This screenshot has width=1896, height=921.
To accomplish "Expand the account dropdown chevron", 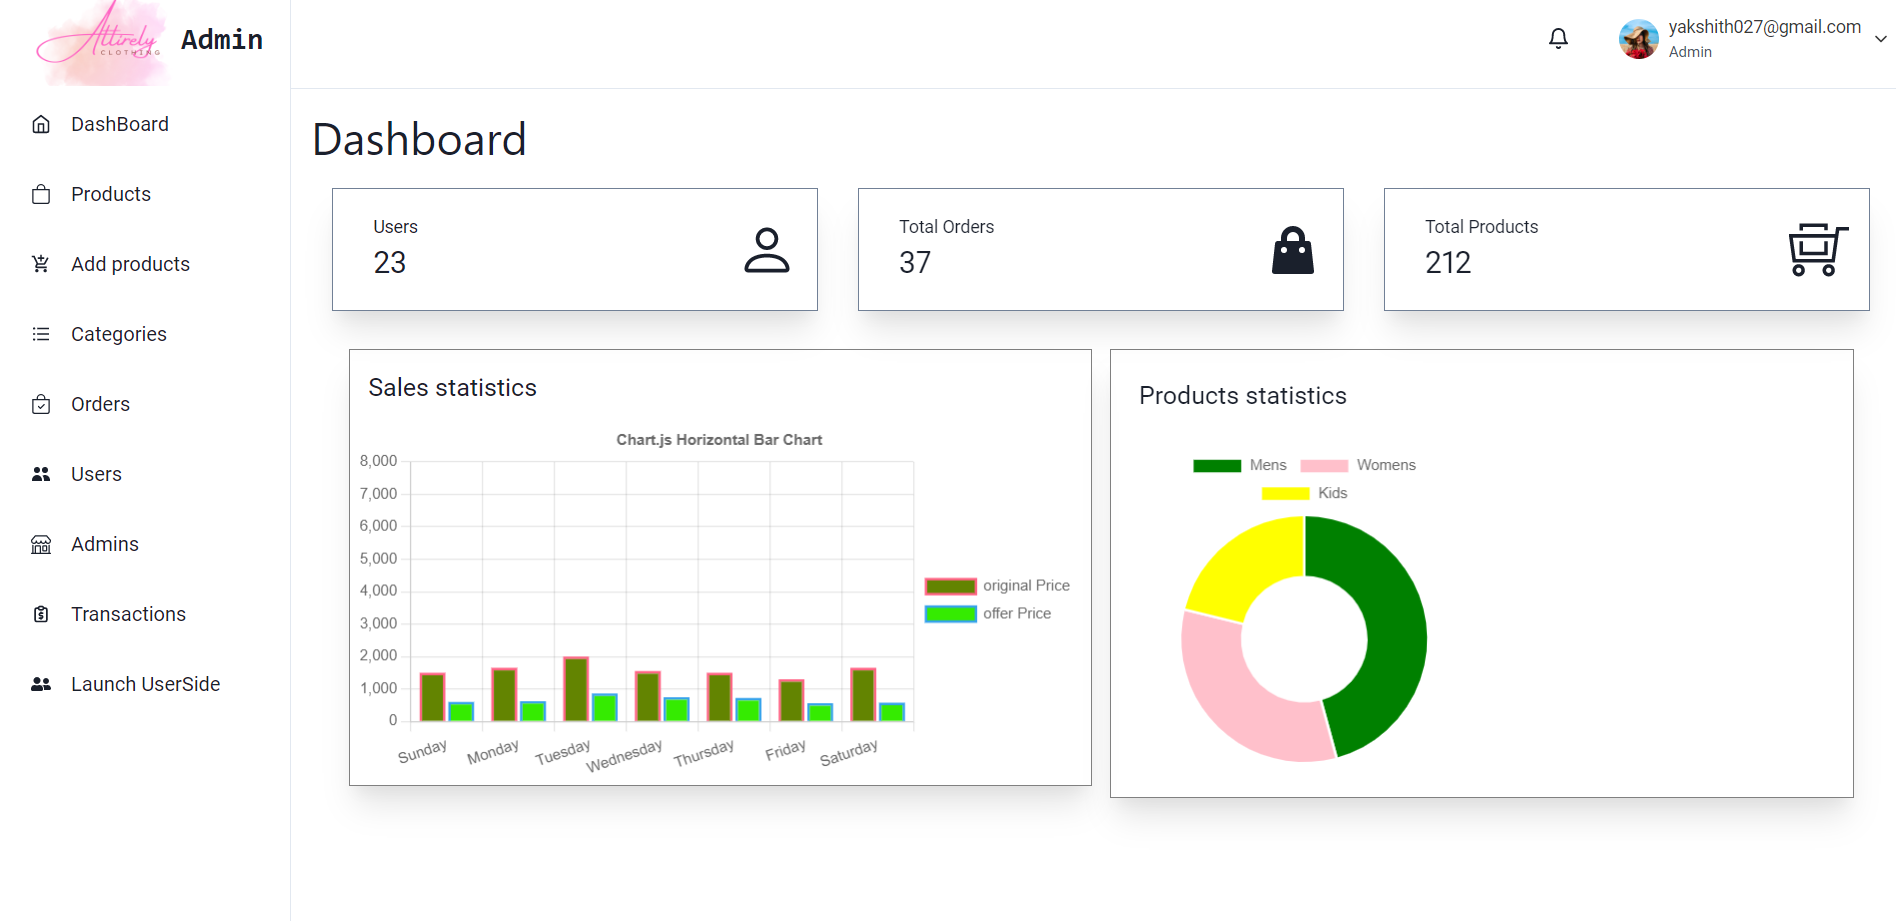I will 1881,39.
